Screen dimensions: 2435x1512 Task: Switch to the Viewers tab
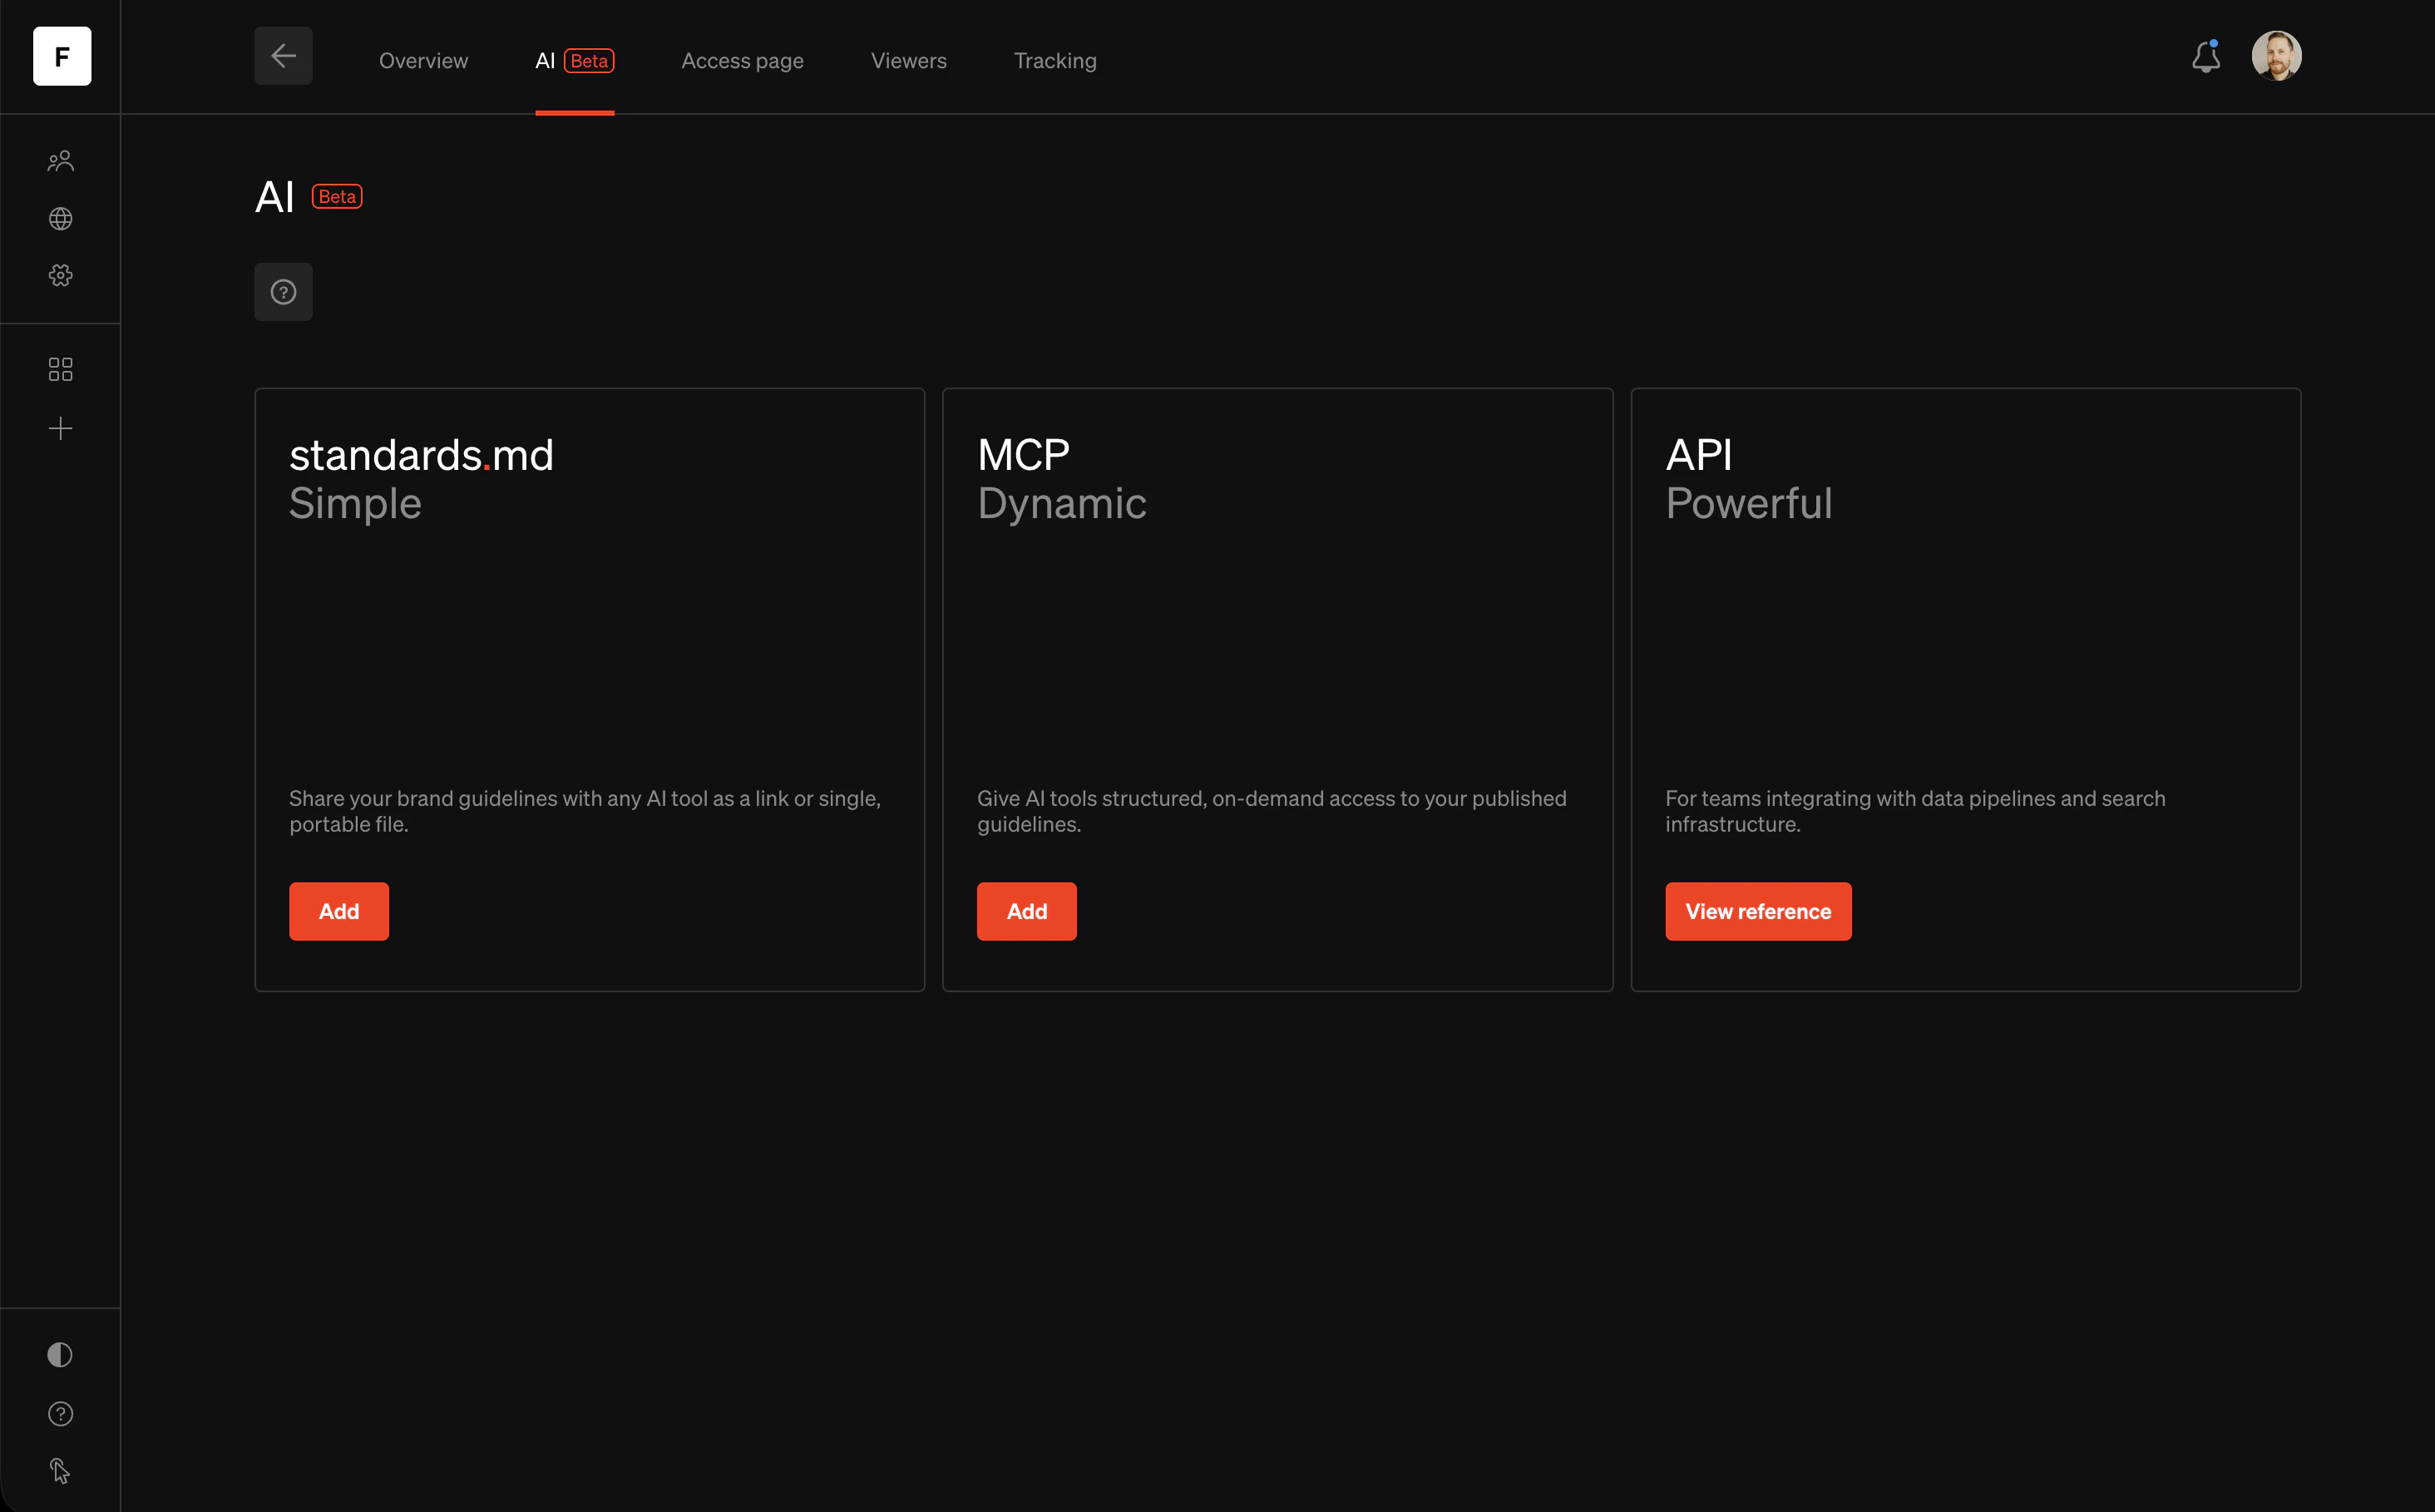coord(908,60)
